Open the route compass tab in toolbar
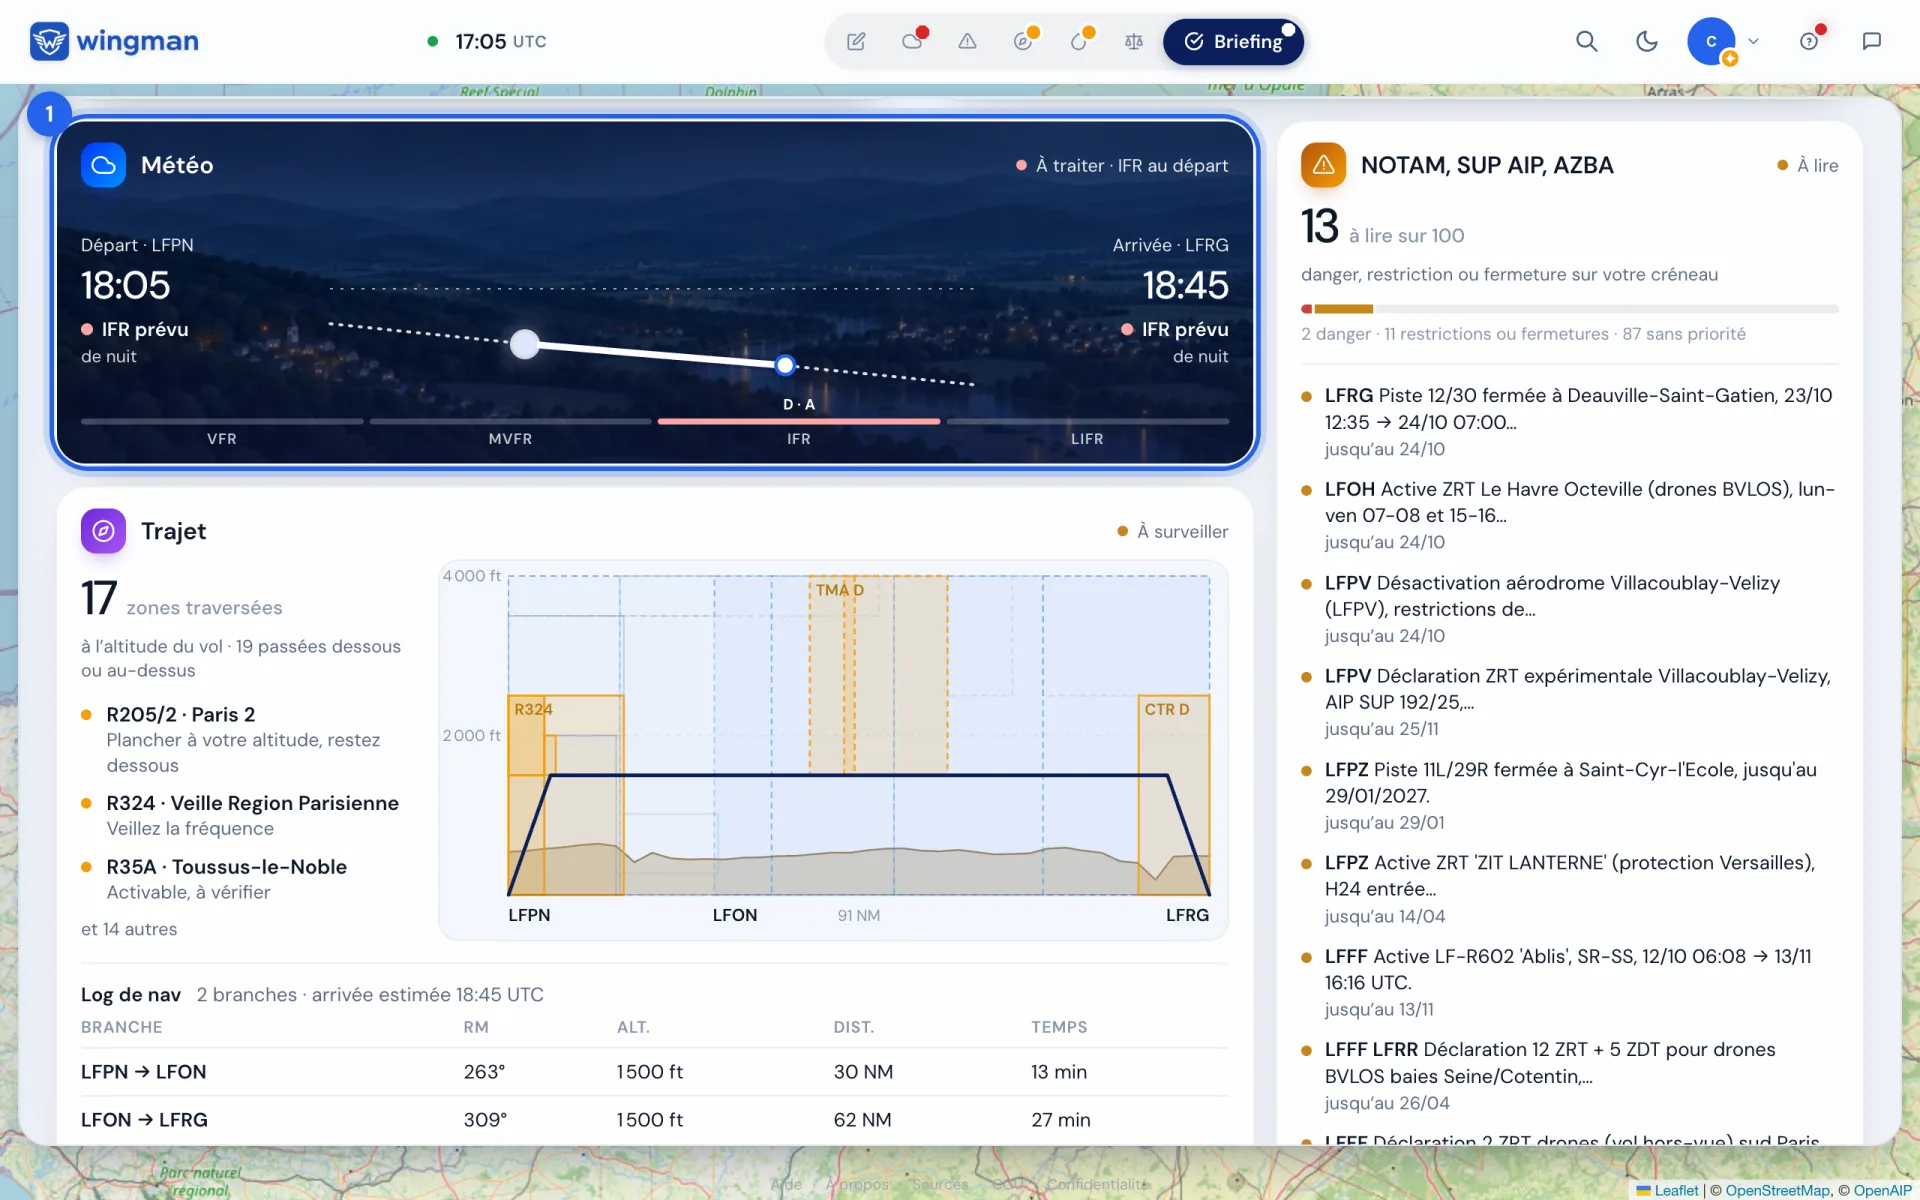 (1023, 41)
